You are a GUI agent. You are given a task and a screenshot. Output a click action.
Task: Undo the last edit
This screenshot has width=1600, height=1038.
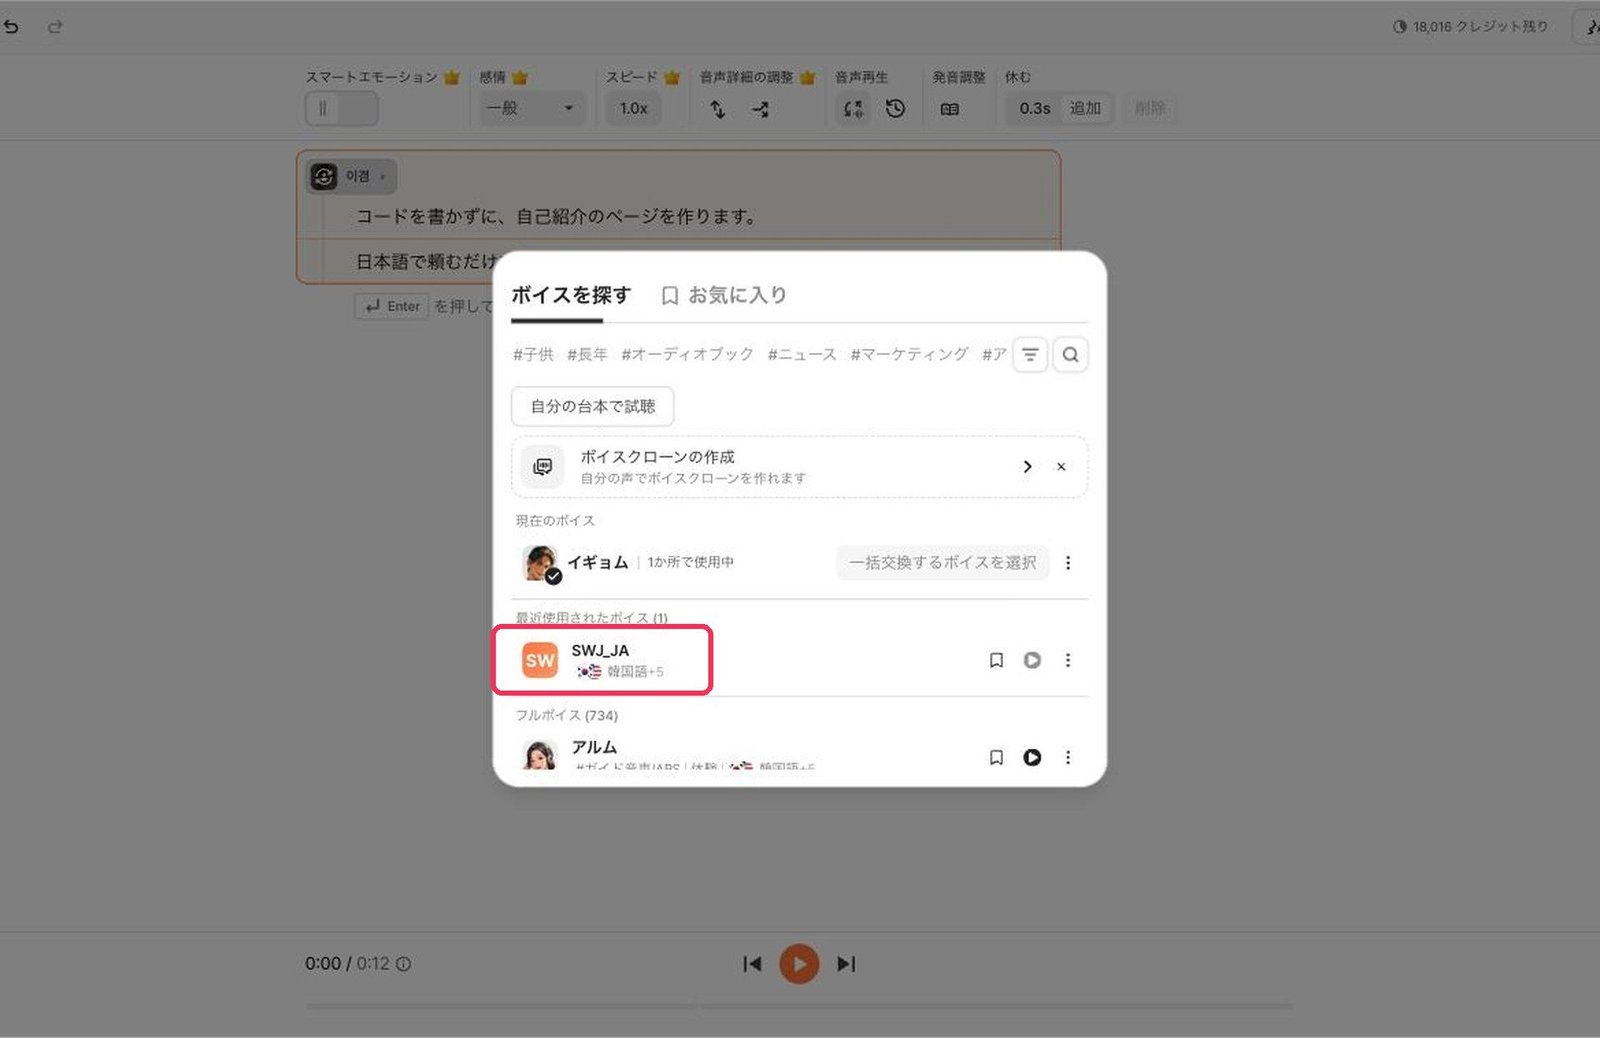tap(12, 27)
